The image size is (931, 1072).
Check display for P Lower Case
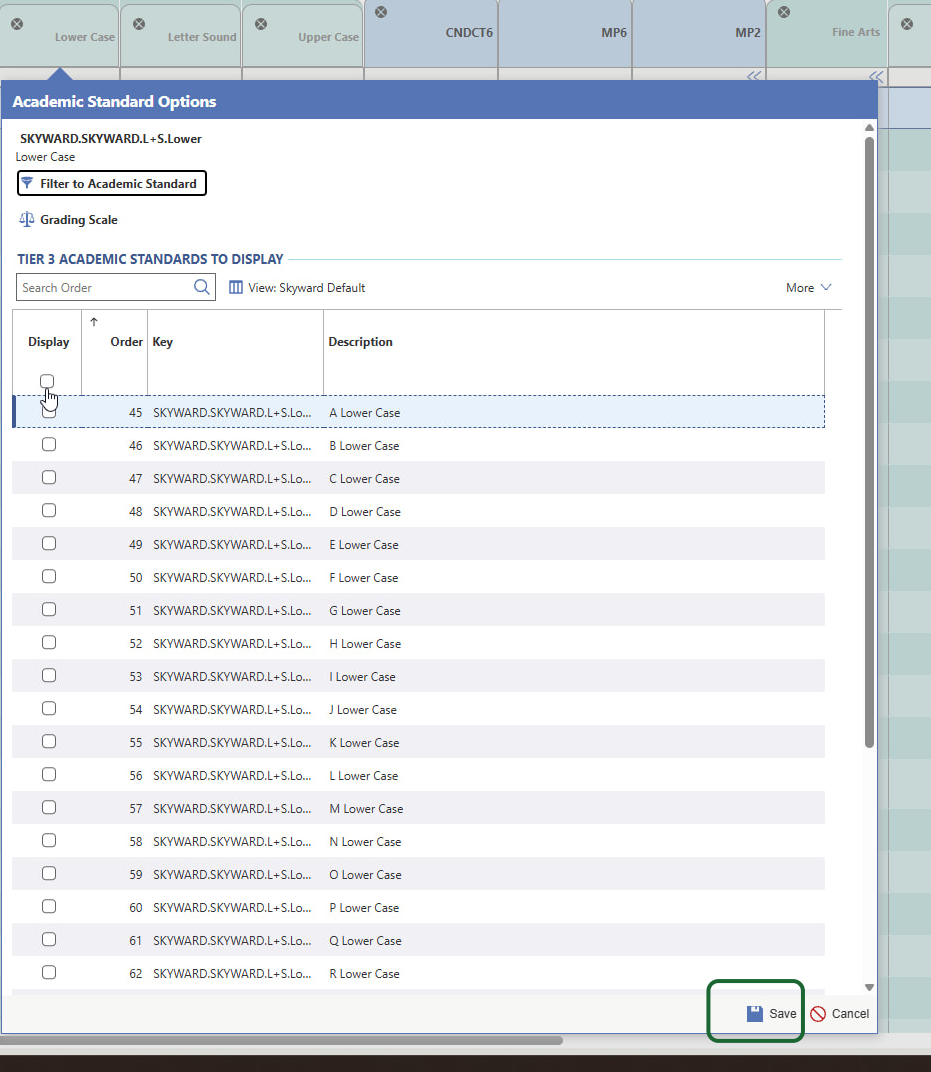49,907
